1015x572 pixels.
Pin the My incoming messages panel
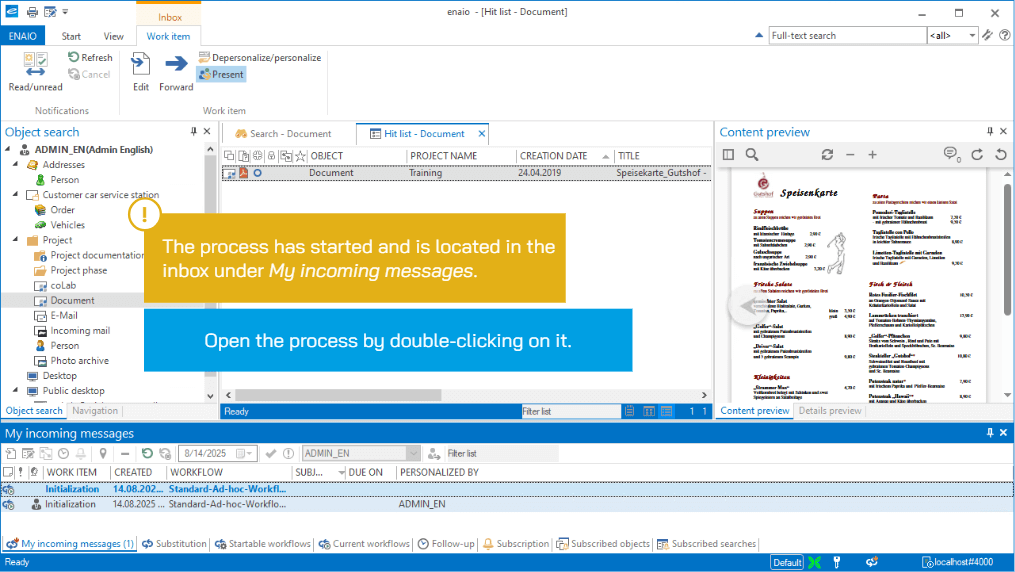990,433
